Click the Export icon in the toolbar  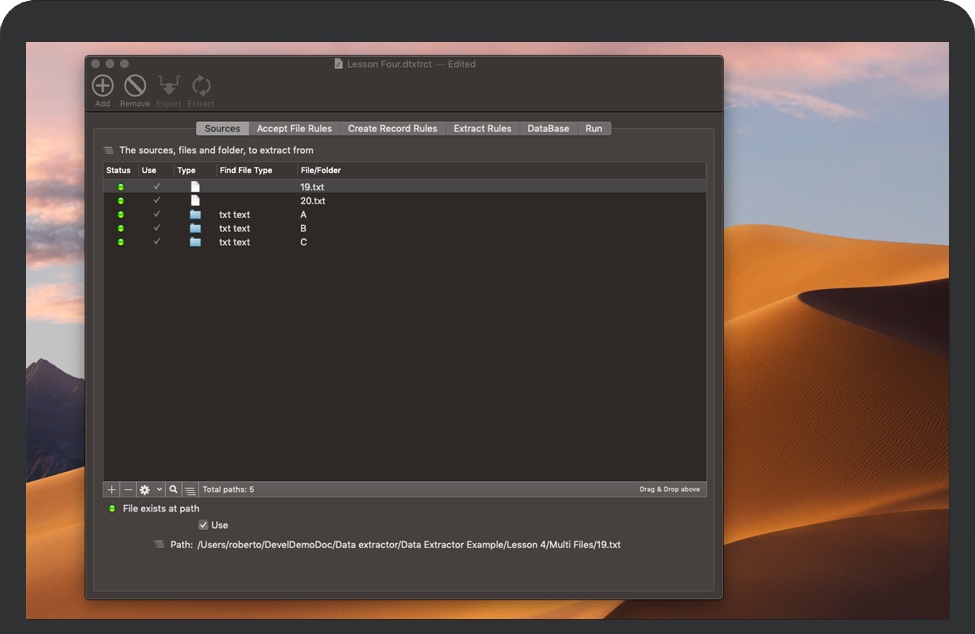[x=168, y=84]
